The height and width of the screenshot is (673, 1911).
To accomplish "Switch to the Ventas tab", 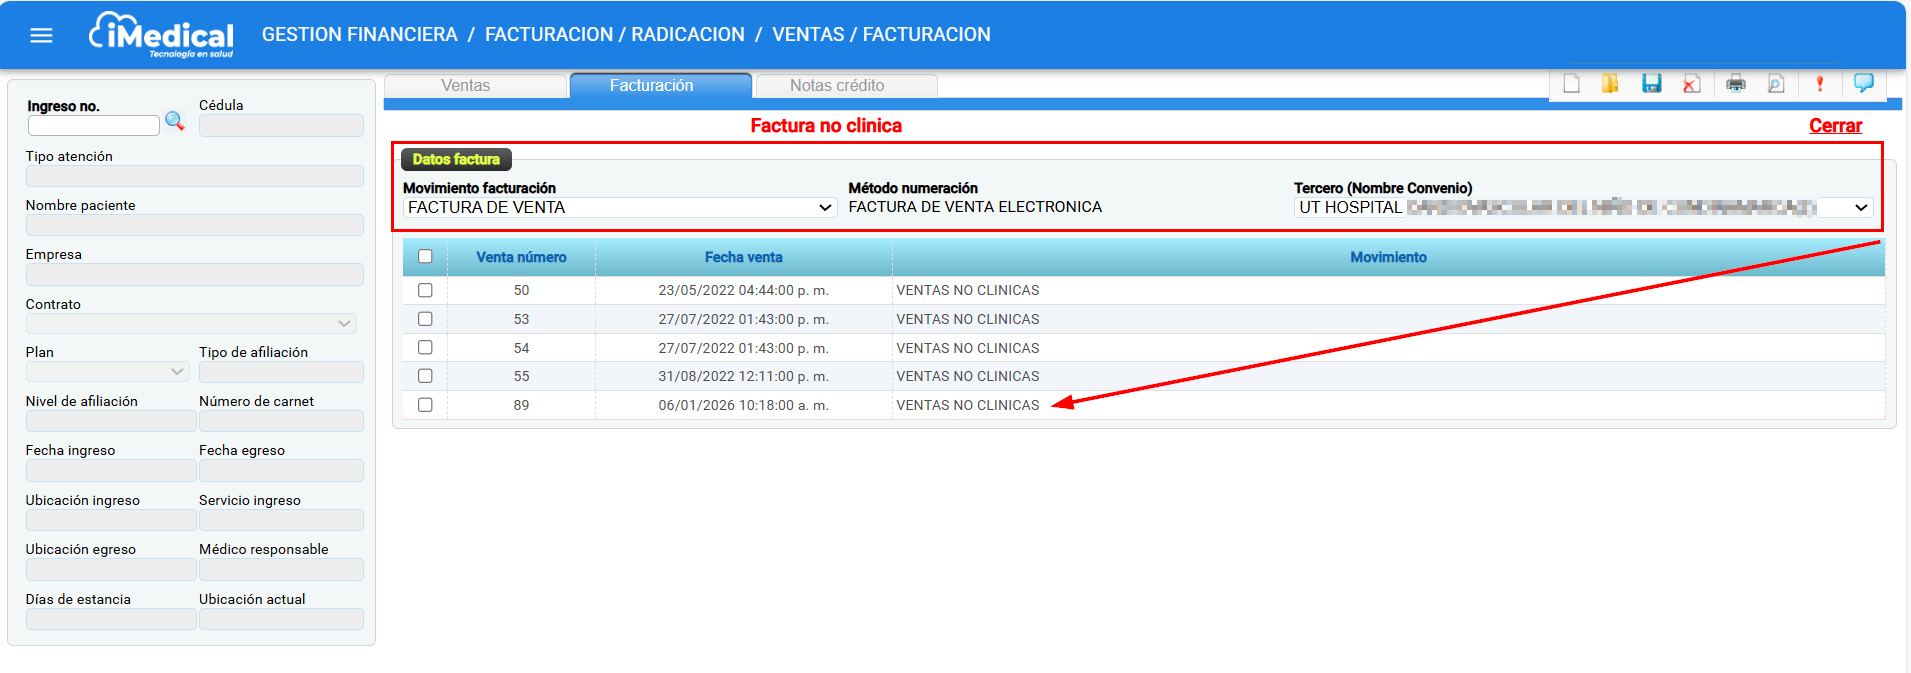I will (x=466, y=86).
